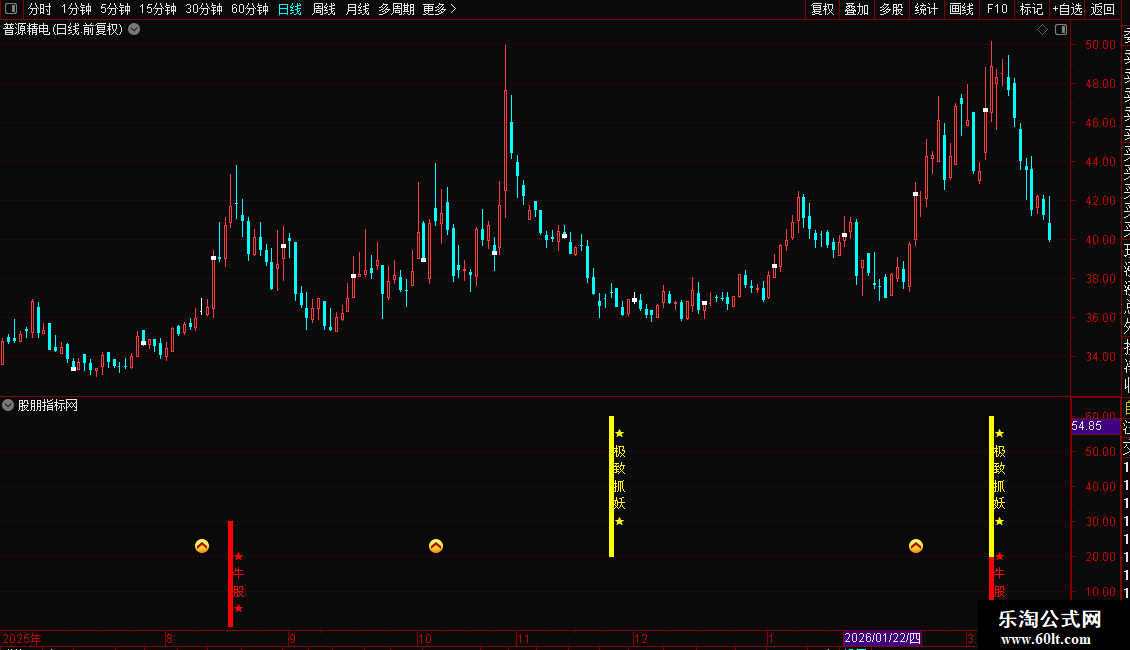Click the 标记 mark button
1130x650 pixels.
pos(1031,9)
